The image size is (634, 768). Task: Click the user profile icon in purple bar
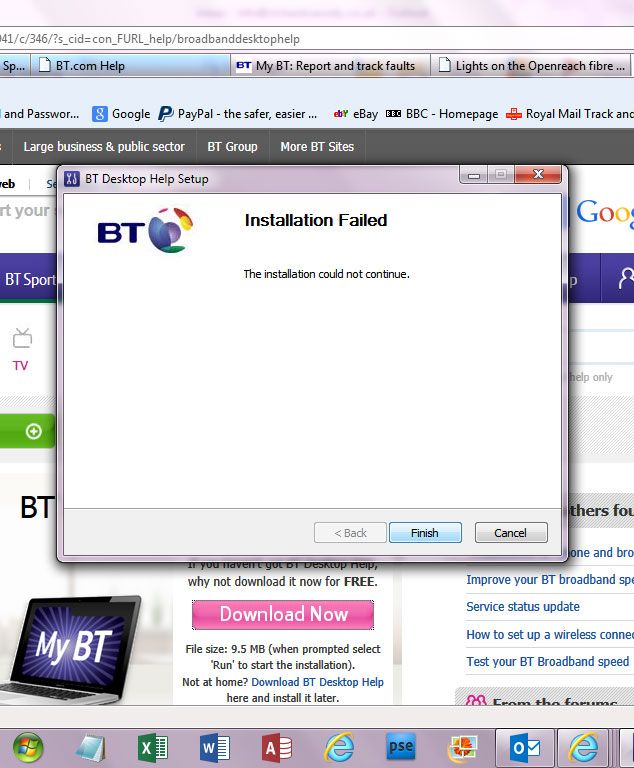(x=626, y=278)
